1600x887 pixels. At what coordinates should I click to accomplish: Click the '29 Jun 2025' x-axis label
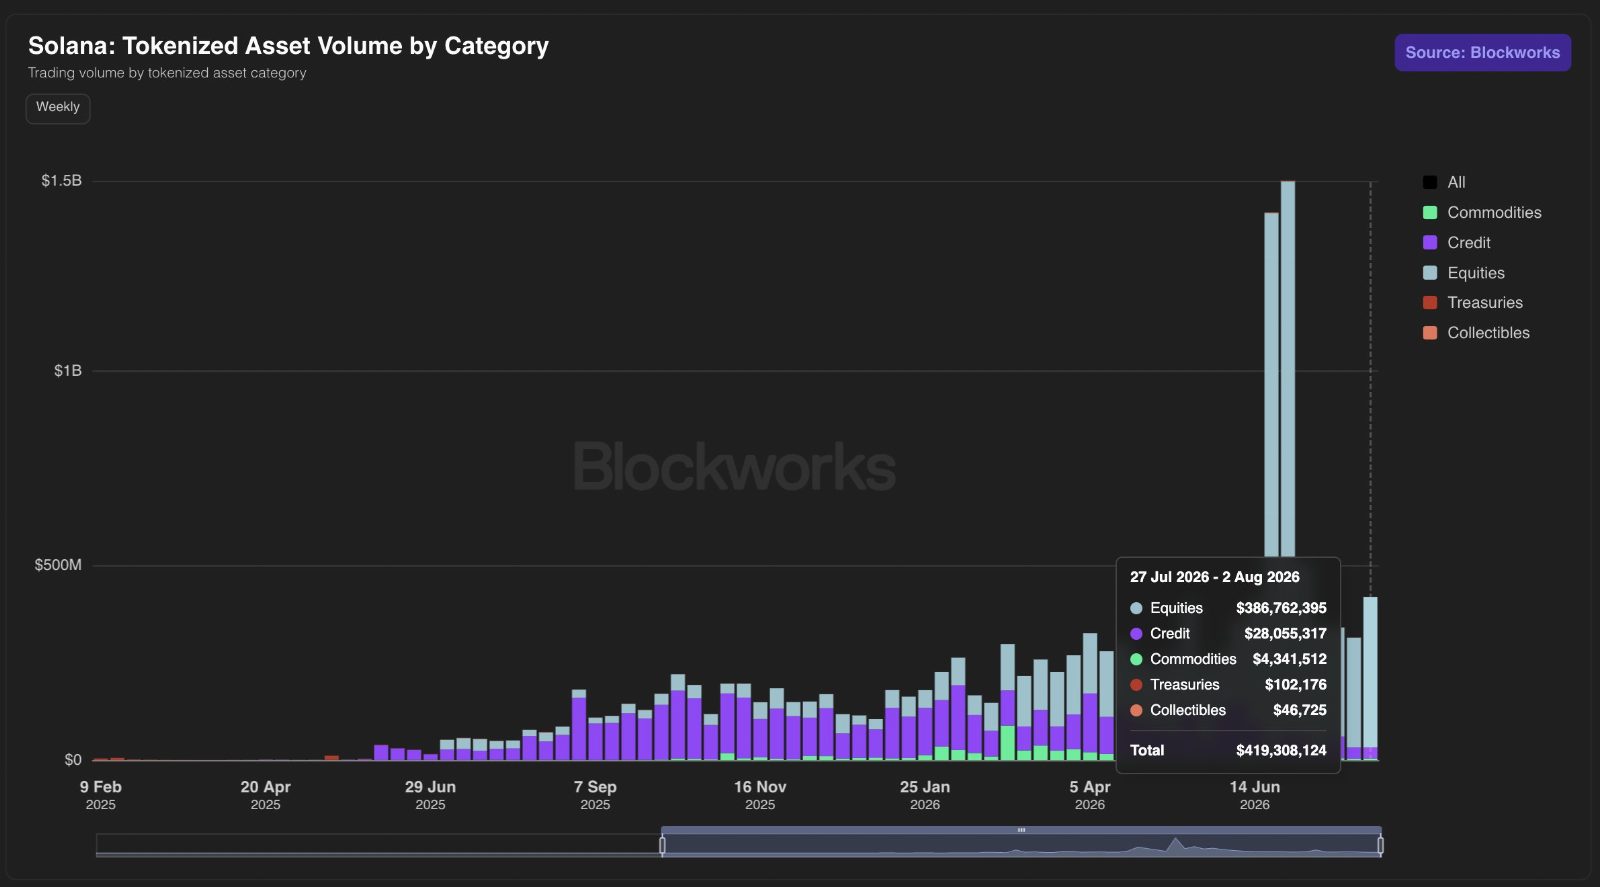click(x=430, y=795)
